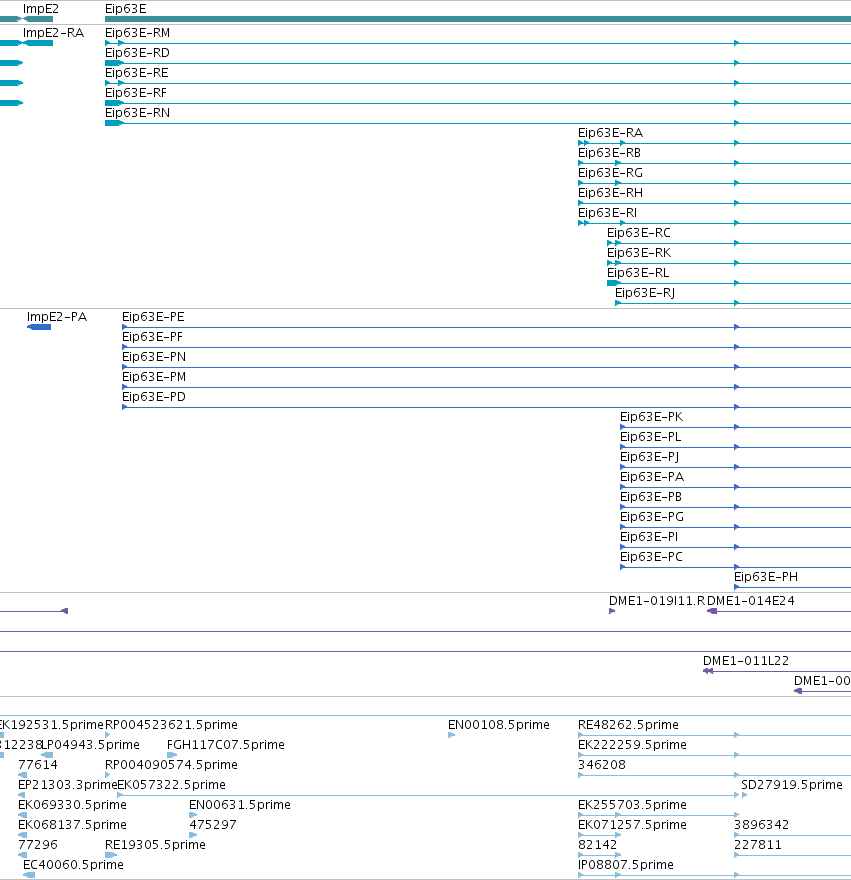851x880 pixels.
Task: Select transcript label Eip63E-RM
Action: pos(138,33)
